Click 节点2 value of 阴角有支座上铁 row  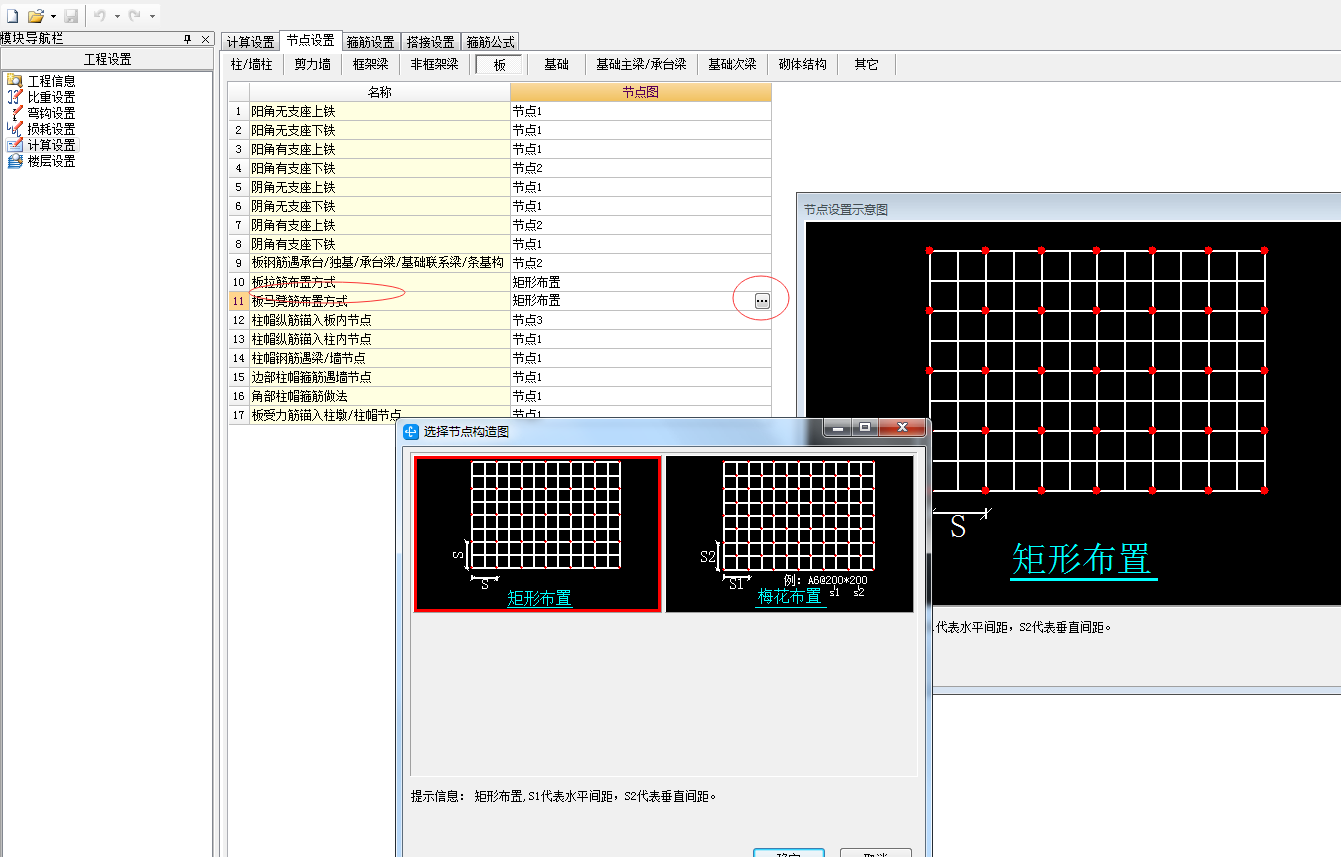coord(641,225)
